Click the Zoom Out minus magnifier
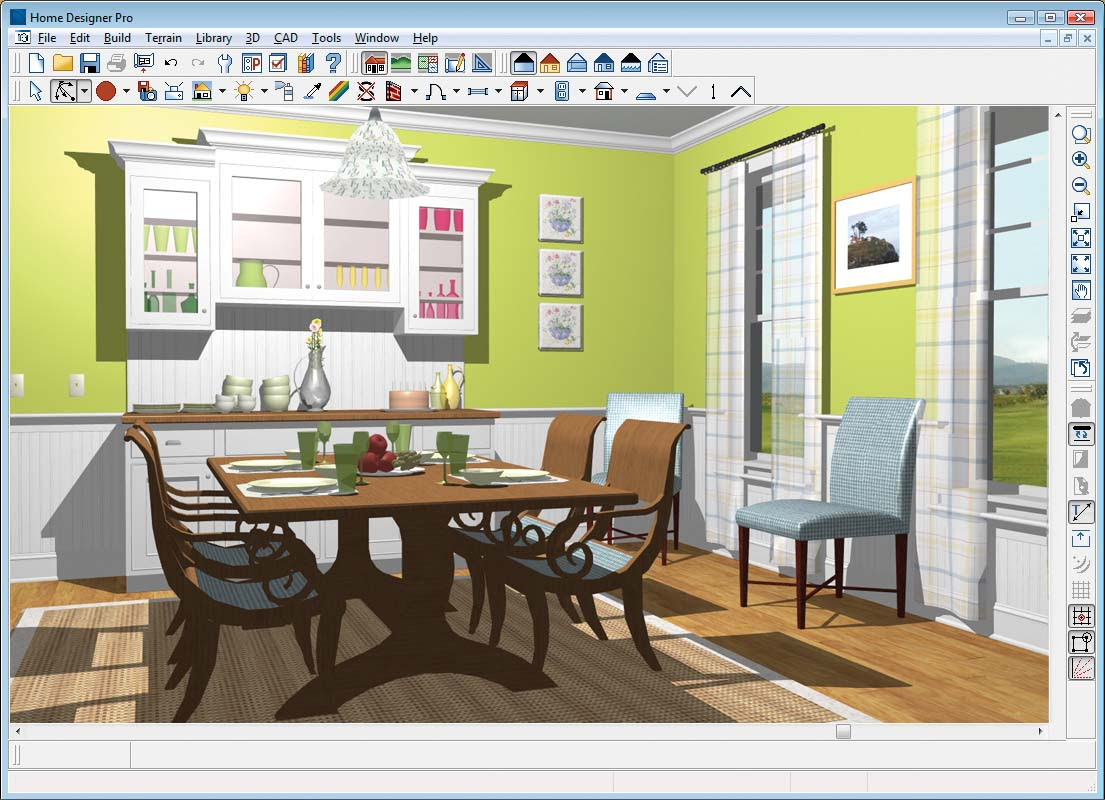This screenshot has width=1105, height=800. pyautogui.click(x=1080, y=186)
